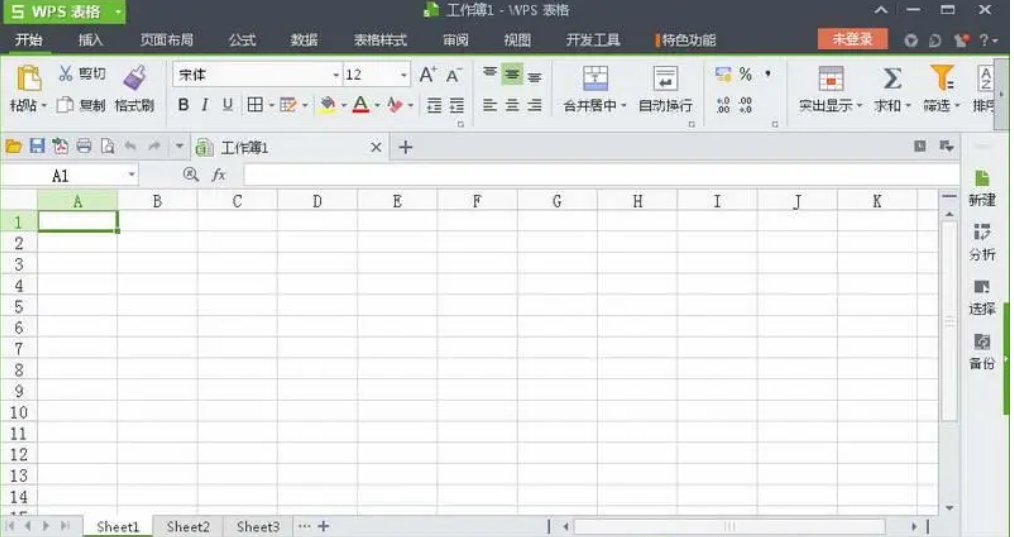Apply percent style format
Viewport: 1014px width, 537px height.
(746, 74)
